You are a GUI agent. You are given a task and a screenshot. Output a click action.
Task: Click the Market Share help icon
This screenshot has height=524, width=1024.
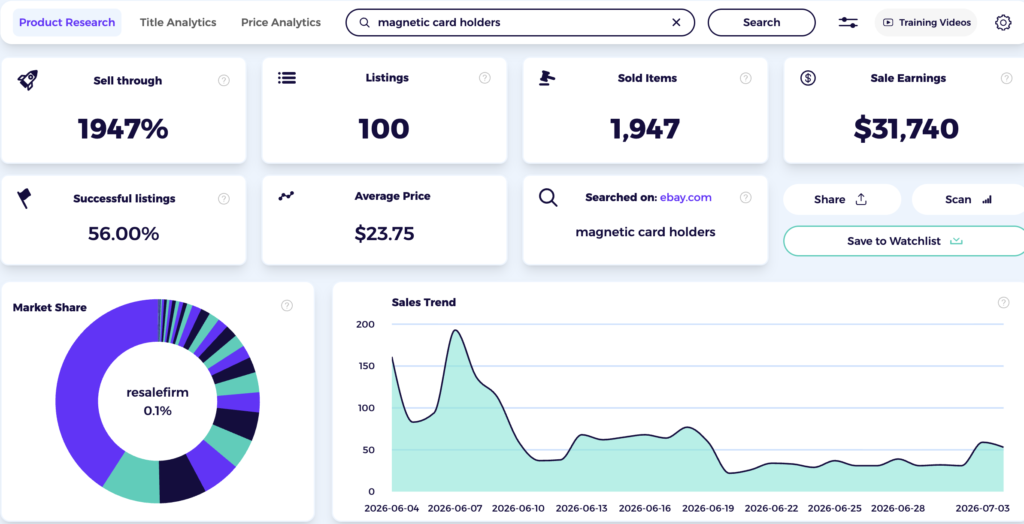pos(287,305)
